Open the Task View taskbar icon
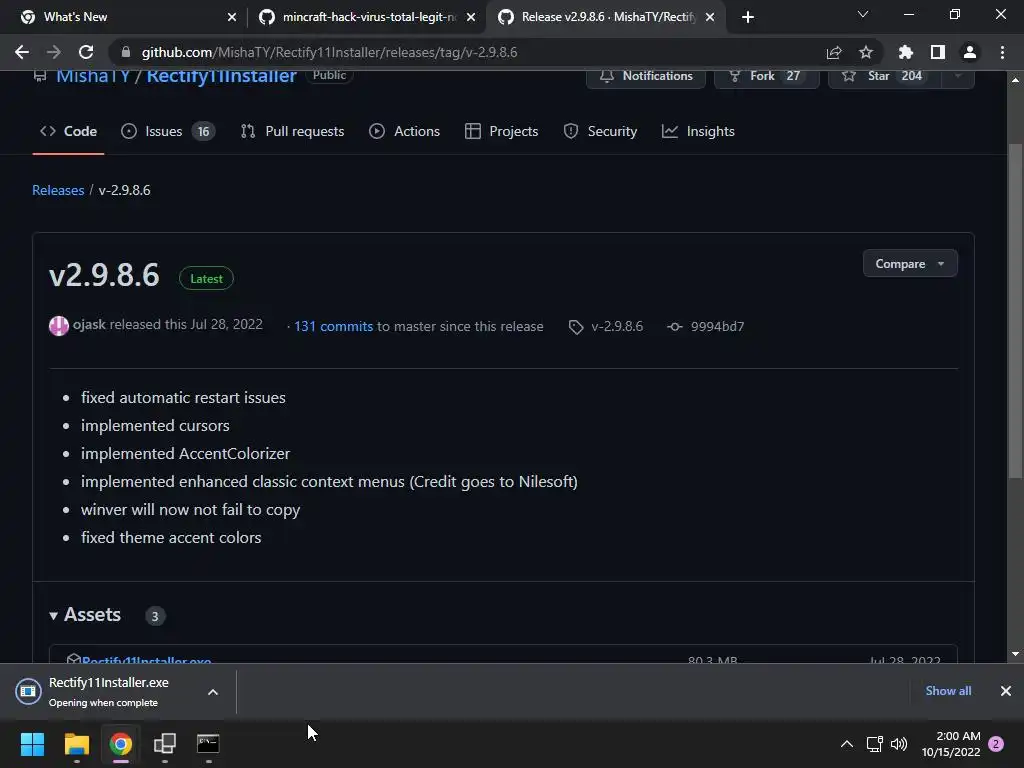The image size is (1024, 768). (165, 744)
